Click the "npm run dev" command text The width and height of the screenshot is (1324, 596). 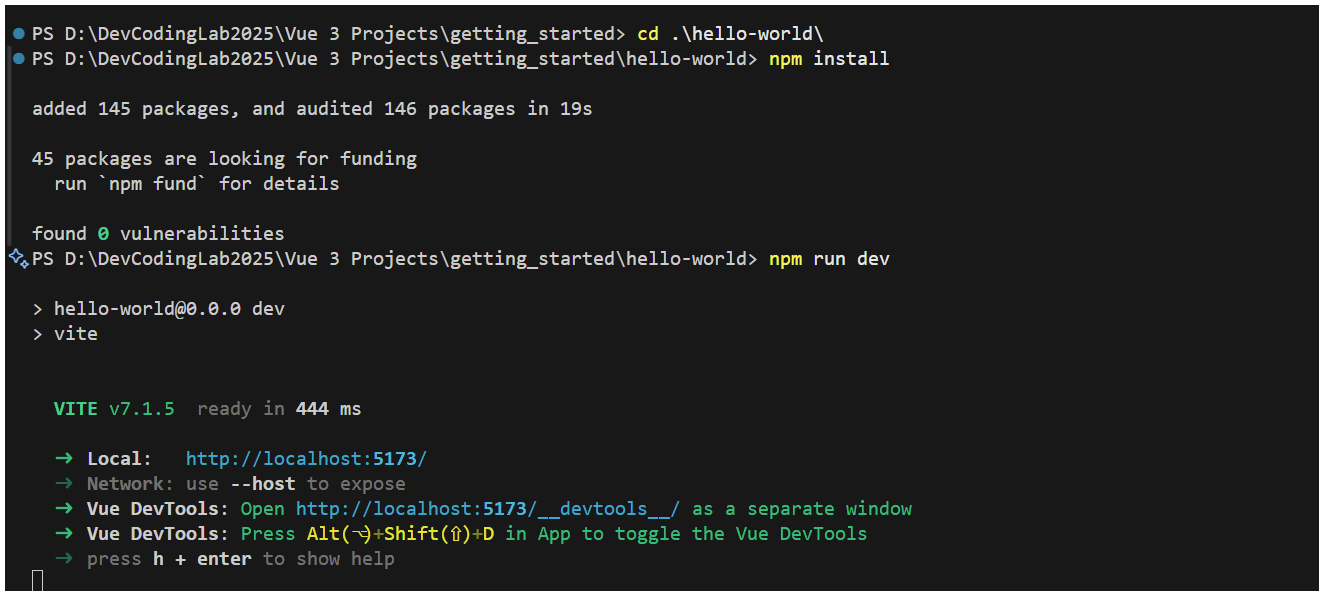pyautogui.click(x=829, y=259)
